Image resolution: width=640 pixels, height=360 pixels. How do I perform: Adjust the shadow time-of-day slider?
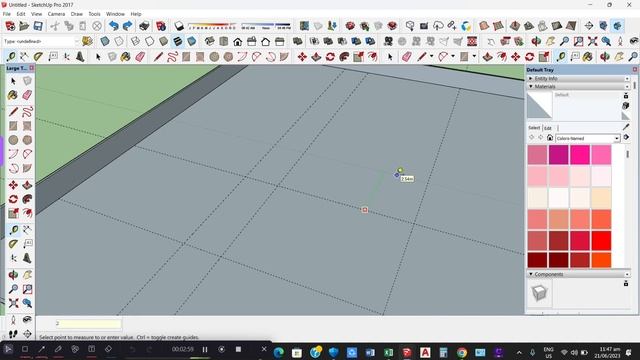(x=266, y=26)
